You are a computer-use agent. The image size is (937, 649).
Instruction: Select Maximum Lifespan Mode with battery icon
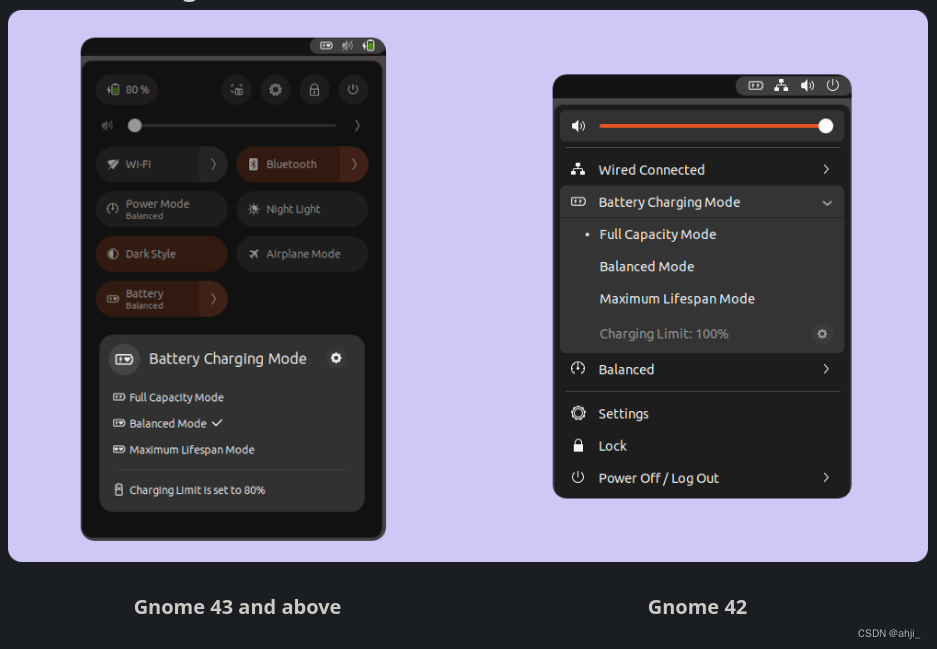183,450
